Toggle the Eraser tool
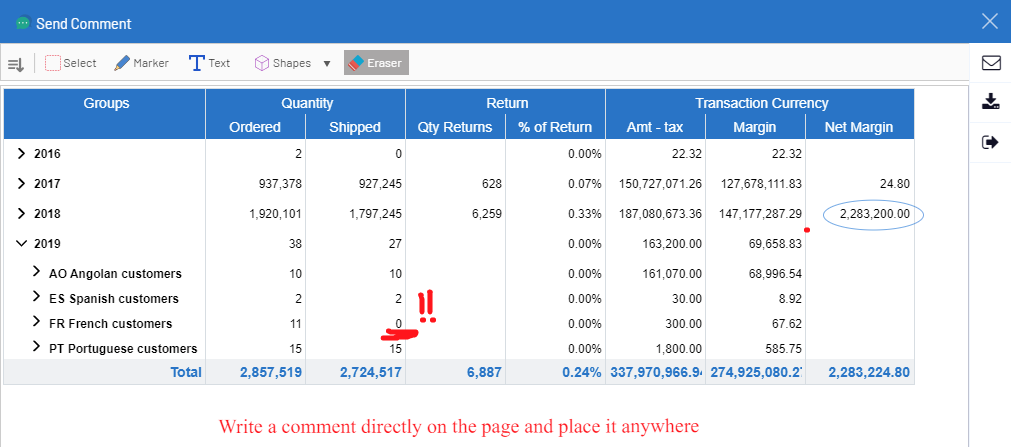Viewport: 1011px width, 447px height. [x=376, y=63]
